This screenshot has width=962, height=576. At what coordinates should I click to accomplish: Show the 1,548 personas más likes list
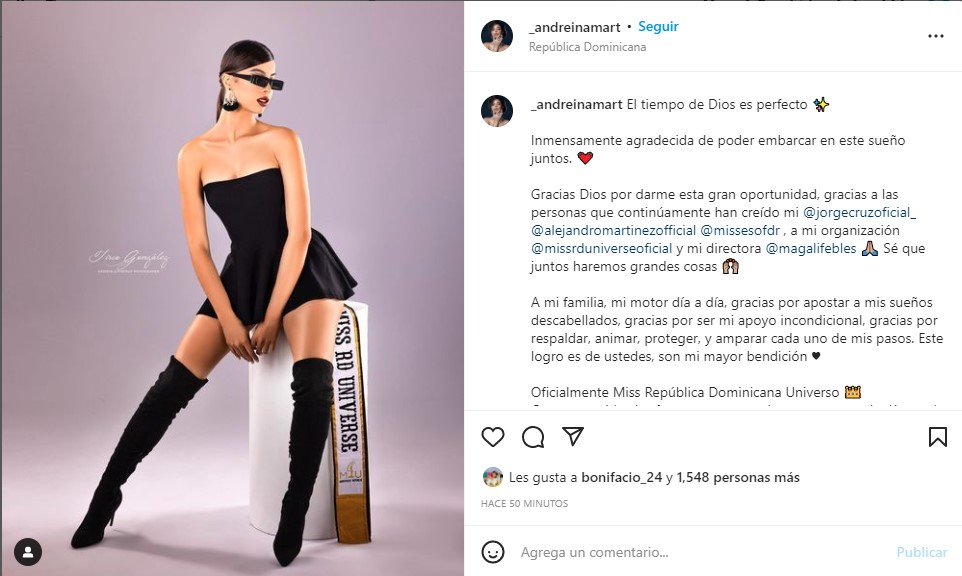(738, 477)
